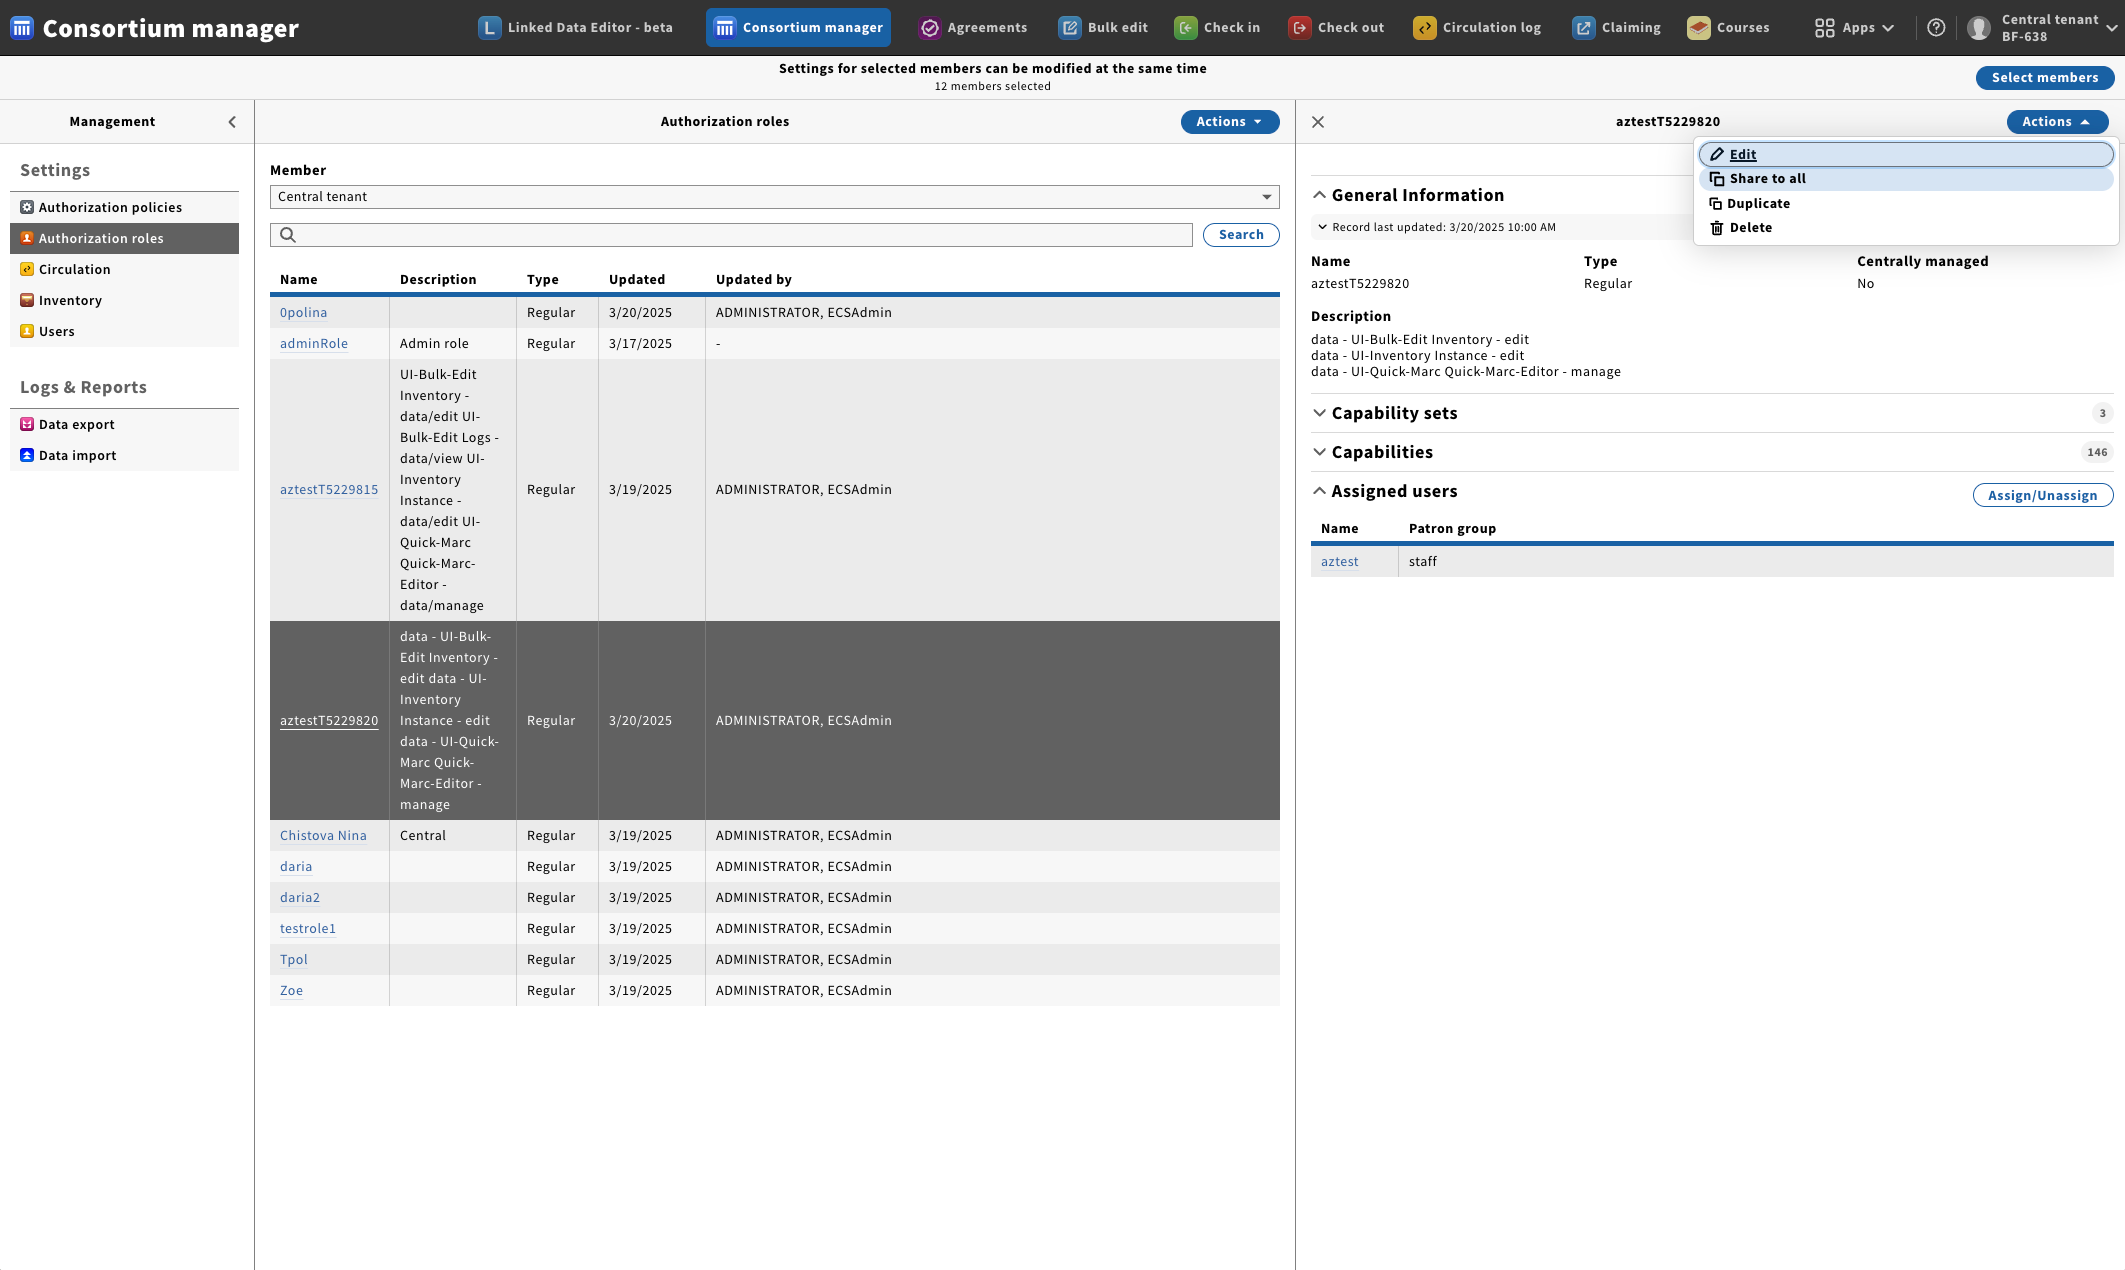2125x1270 pixels.
Task: Collapse General Information accordion
Action: click(1408, 195)
